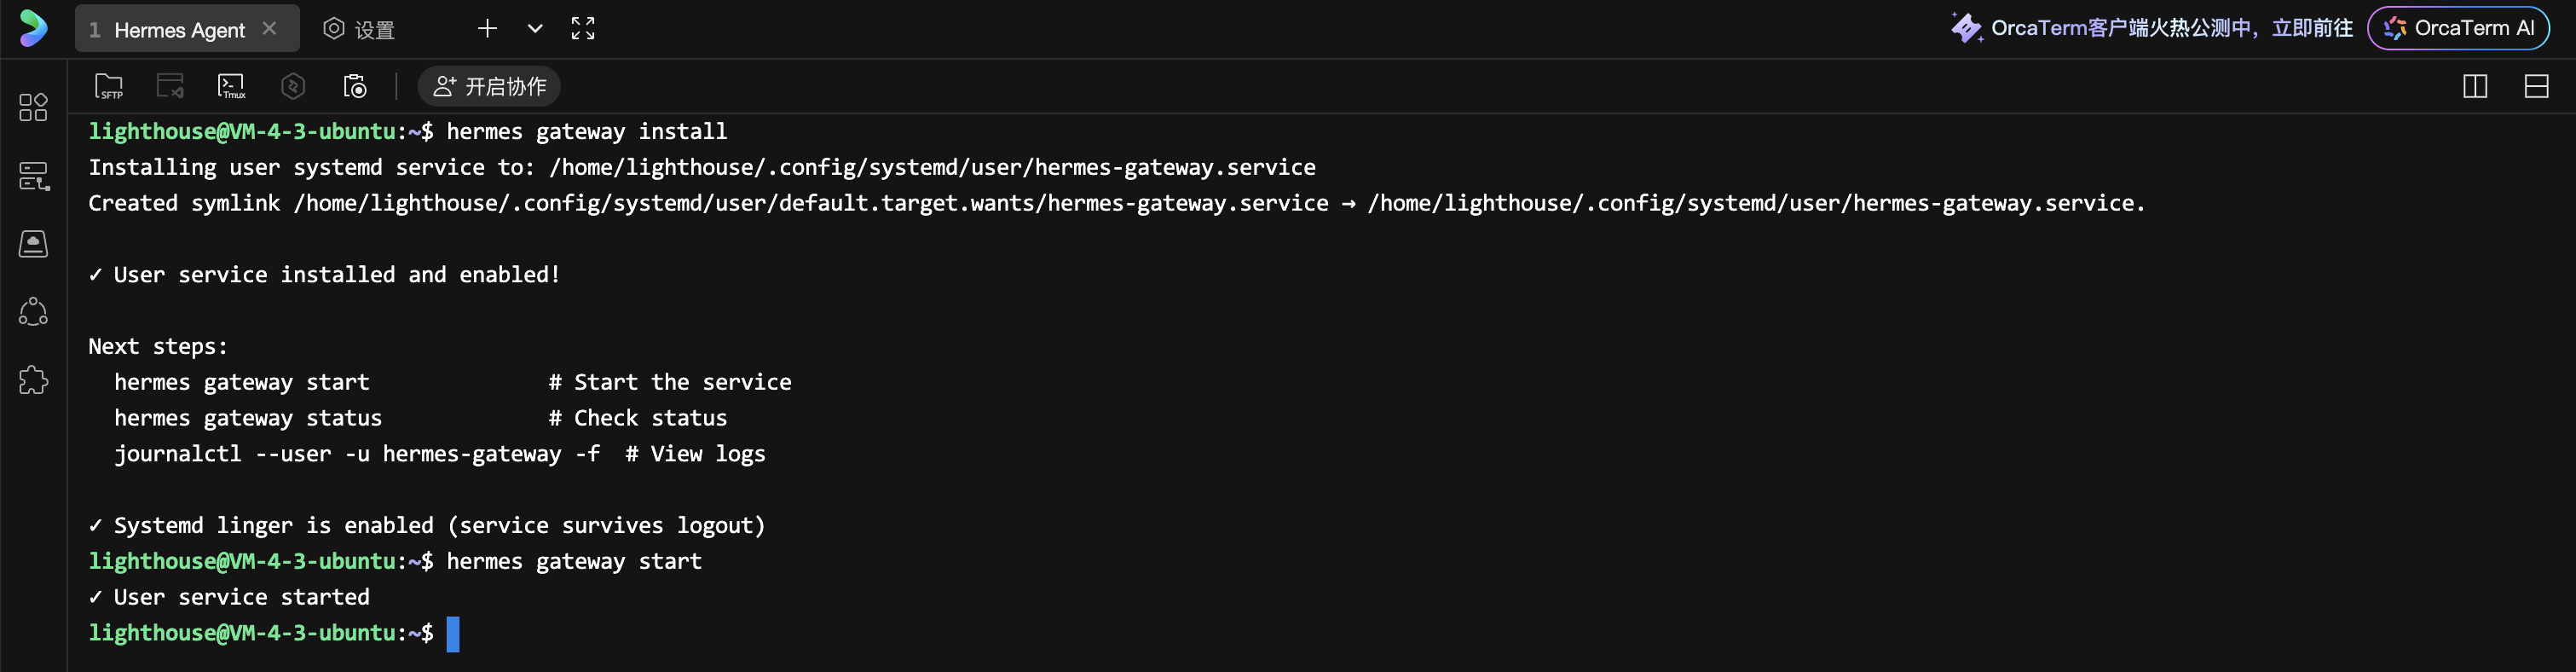Add a new terminal tab

coord(487,28)
